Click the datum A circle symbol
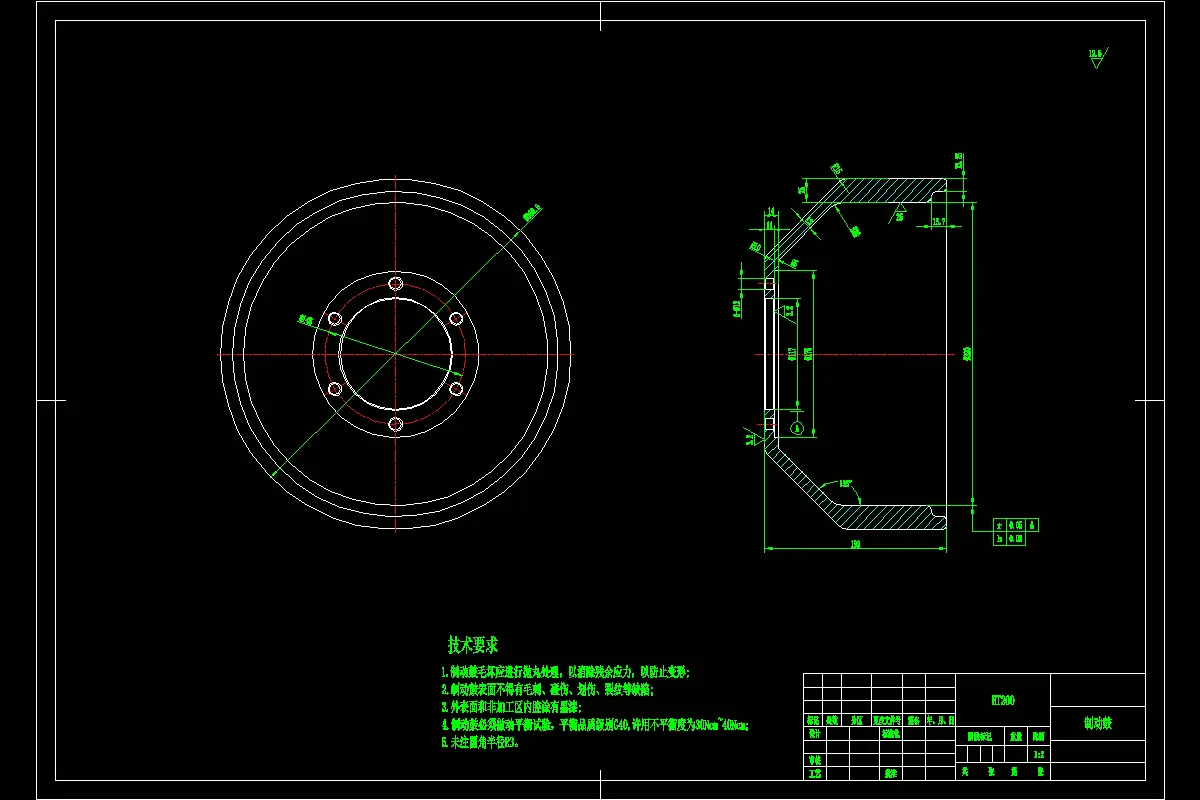 (x=797, y=428)
